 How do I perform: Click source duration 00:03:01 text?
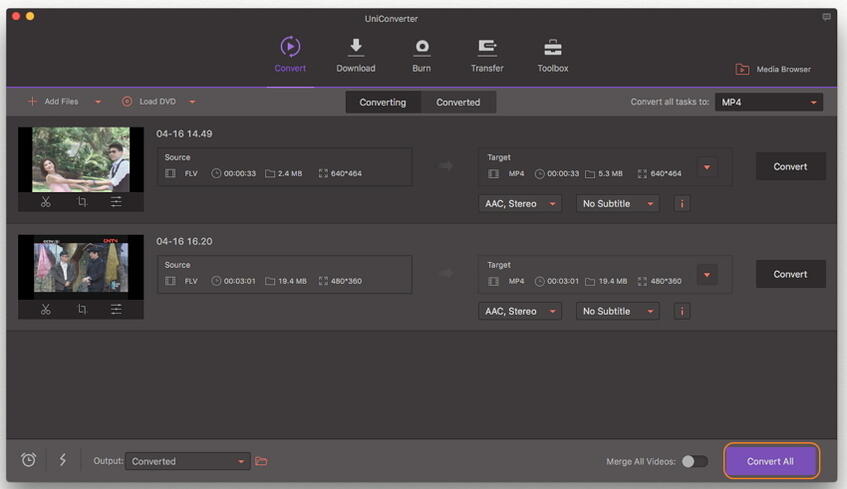pos(239,281)
